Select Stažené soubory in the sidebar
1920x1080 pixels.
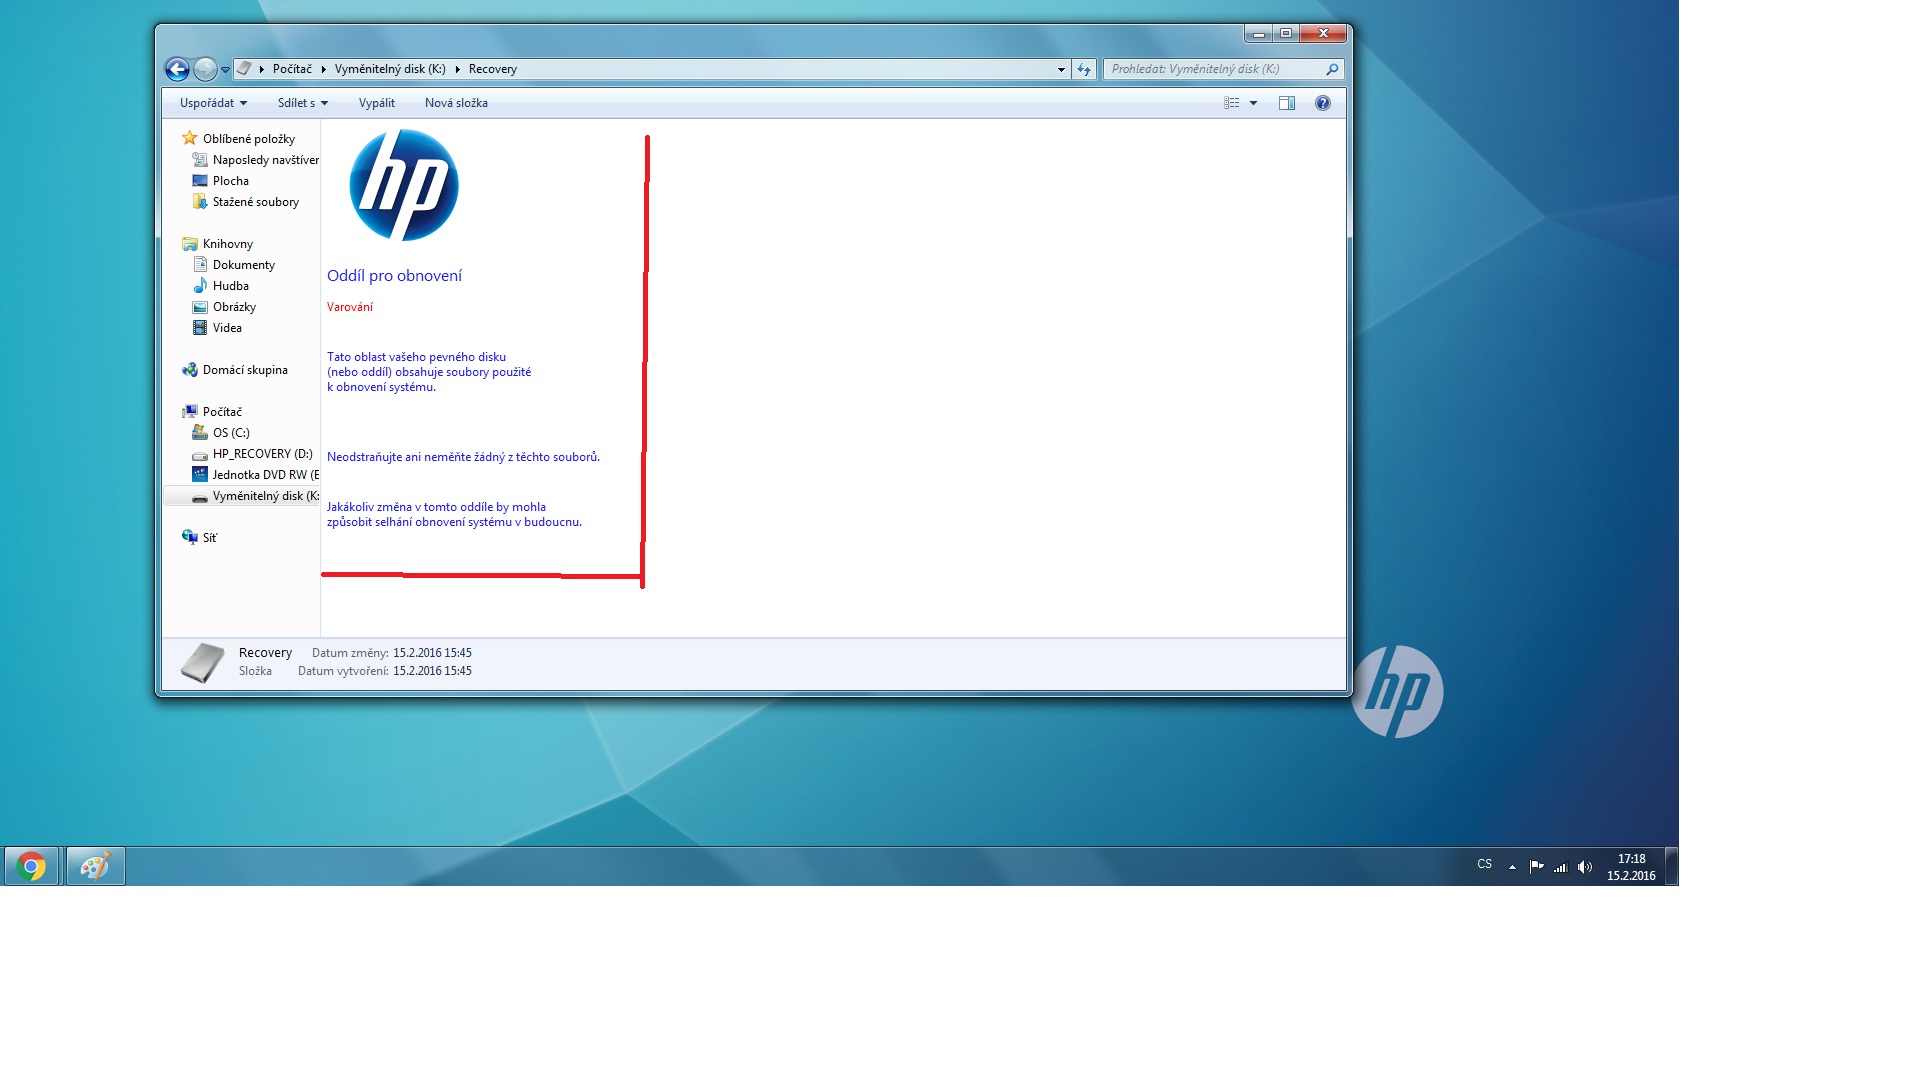(255, 202)
